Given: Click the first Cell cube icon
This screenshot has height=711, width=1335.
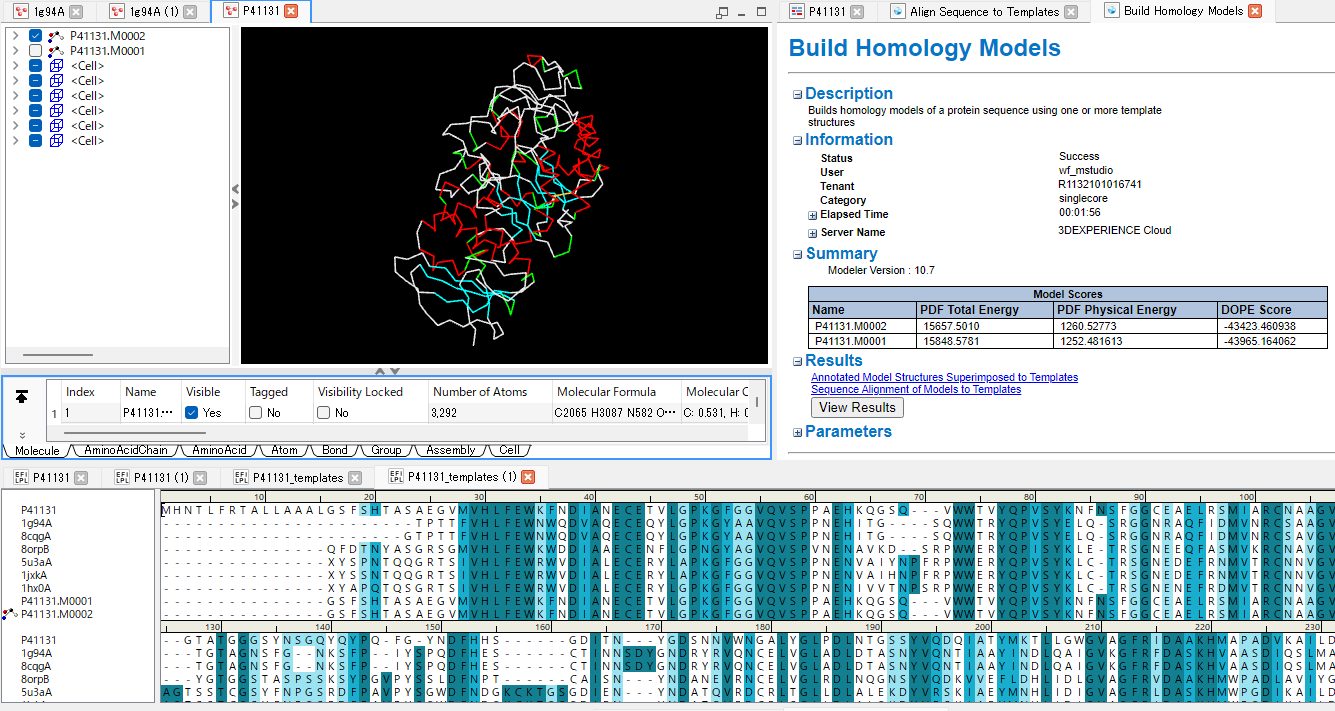Looking at the screenshot, I should (56, 66).
